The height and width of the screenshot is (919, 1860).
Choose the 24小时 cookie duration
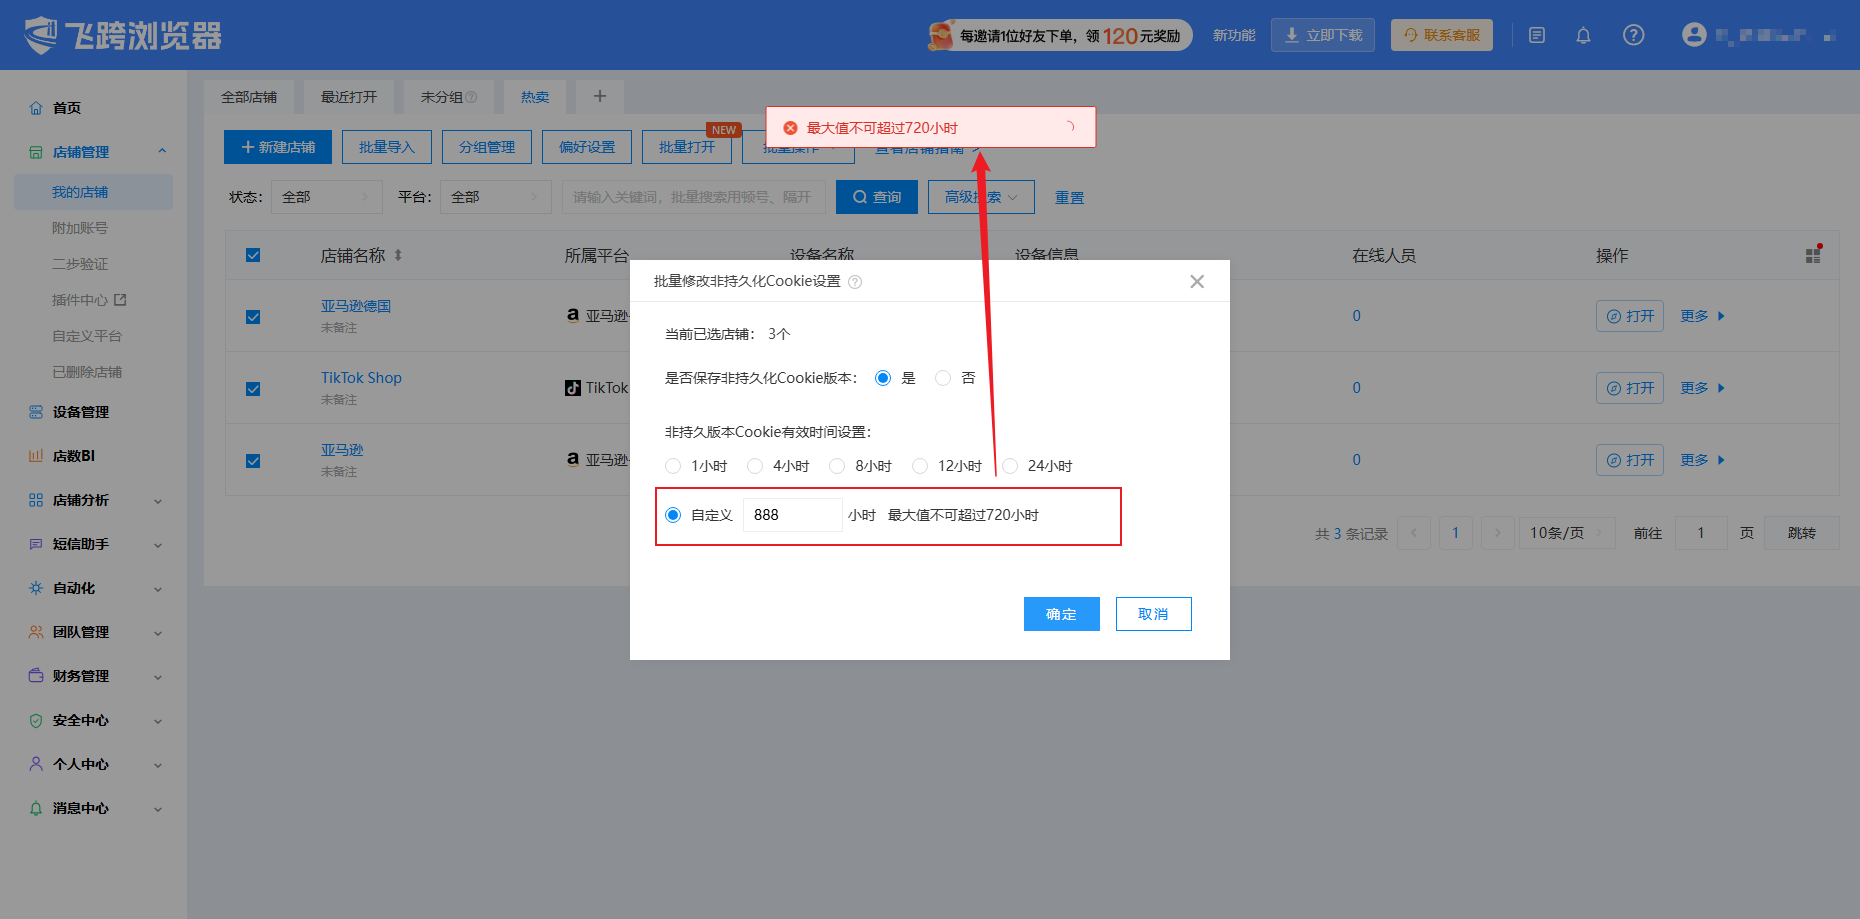point(1010,466)
